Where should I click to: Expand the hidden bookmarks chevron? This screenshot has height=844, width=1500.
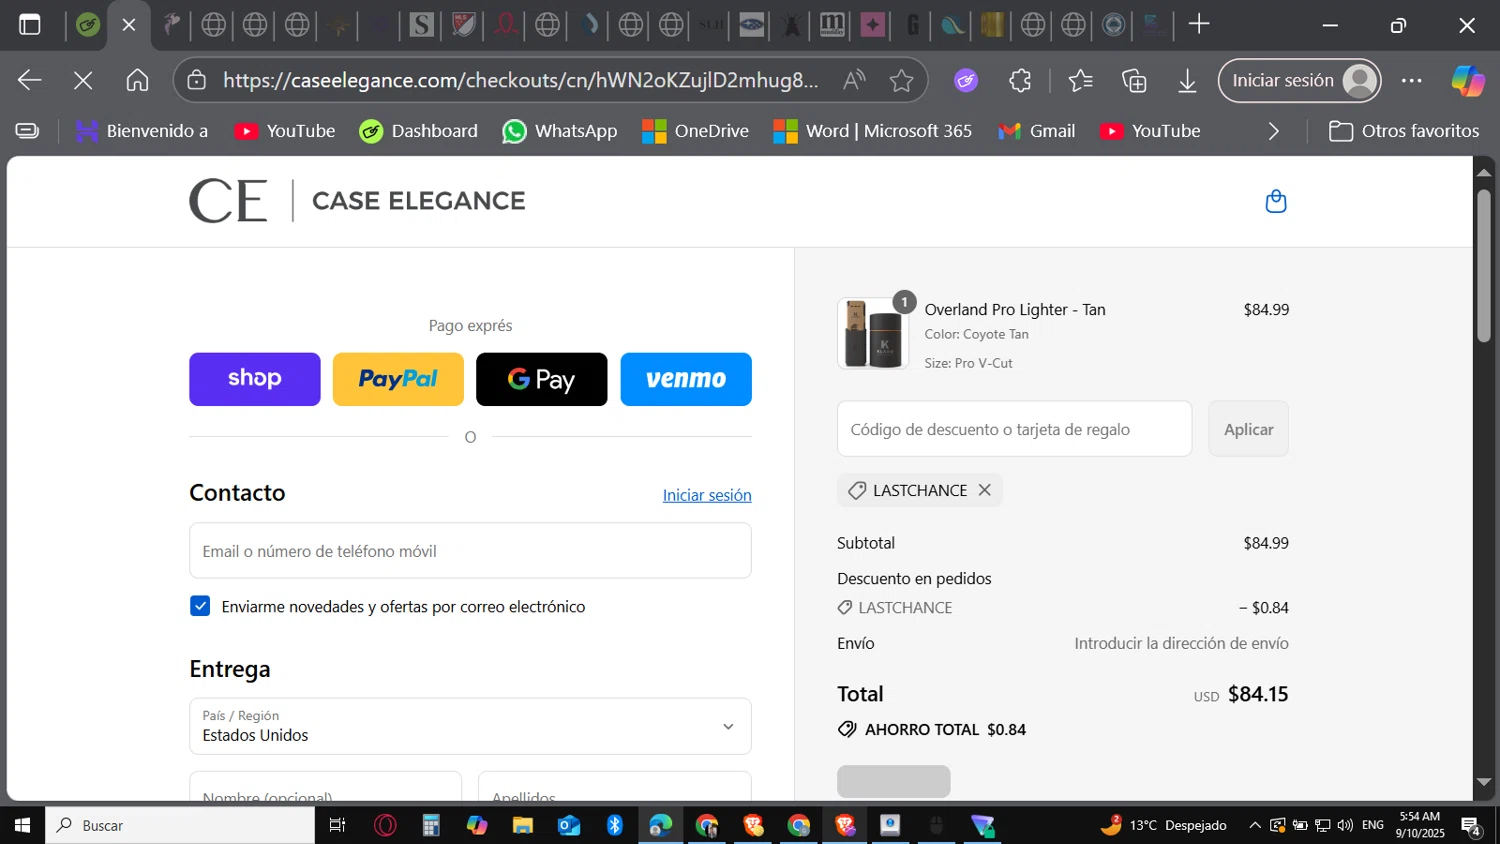tap(1273, 131)
